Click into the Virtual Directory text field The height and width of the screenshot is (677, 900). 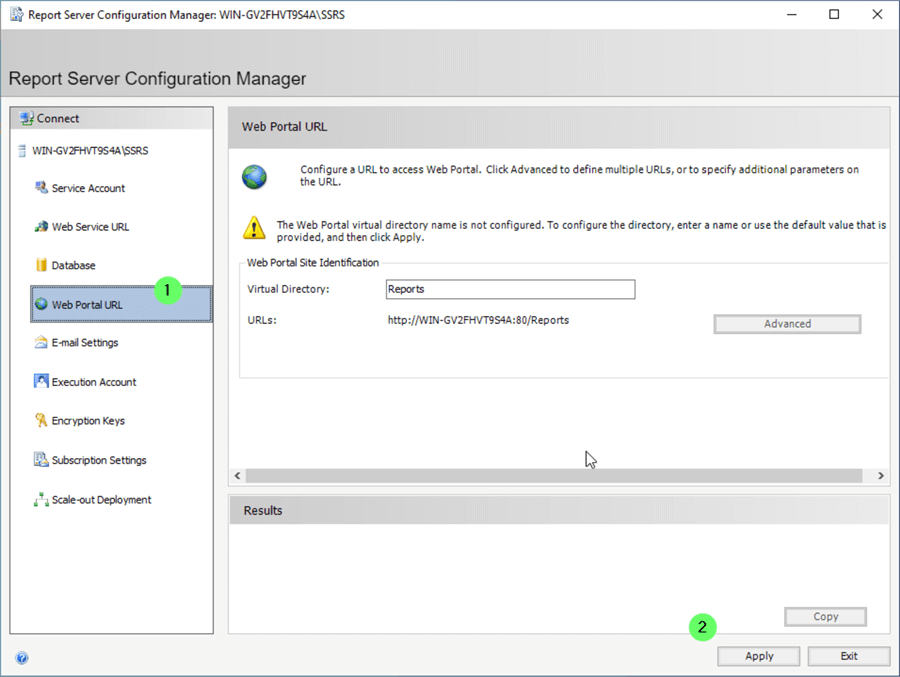510,289
